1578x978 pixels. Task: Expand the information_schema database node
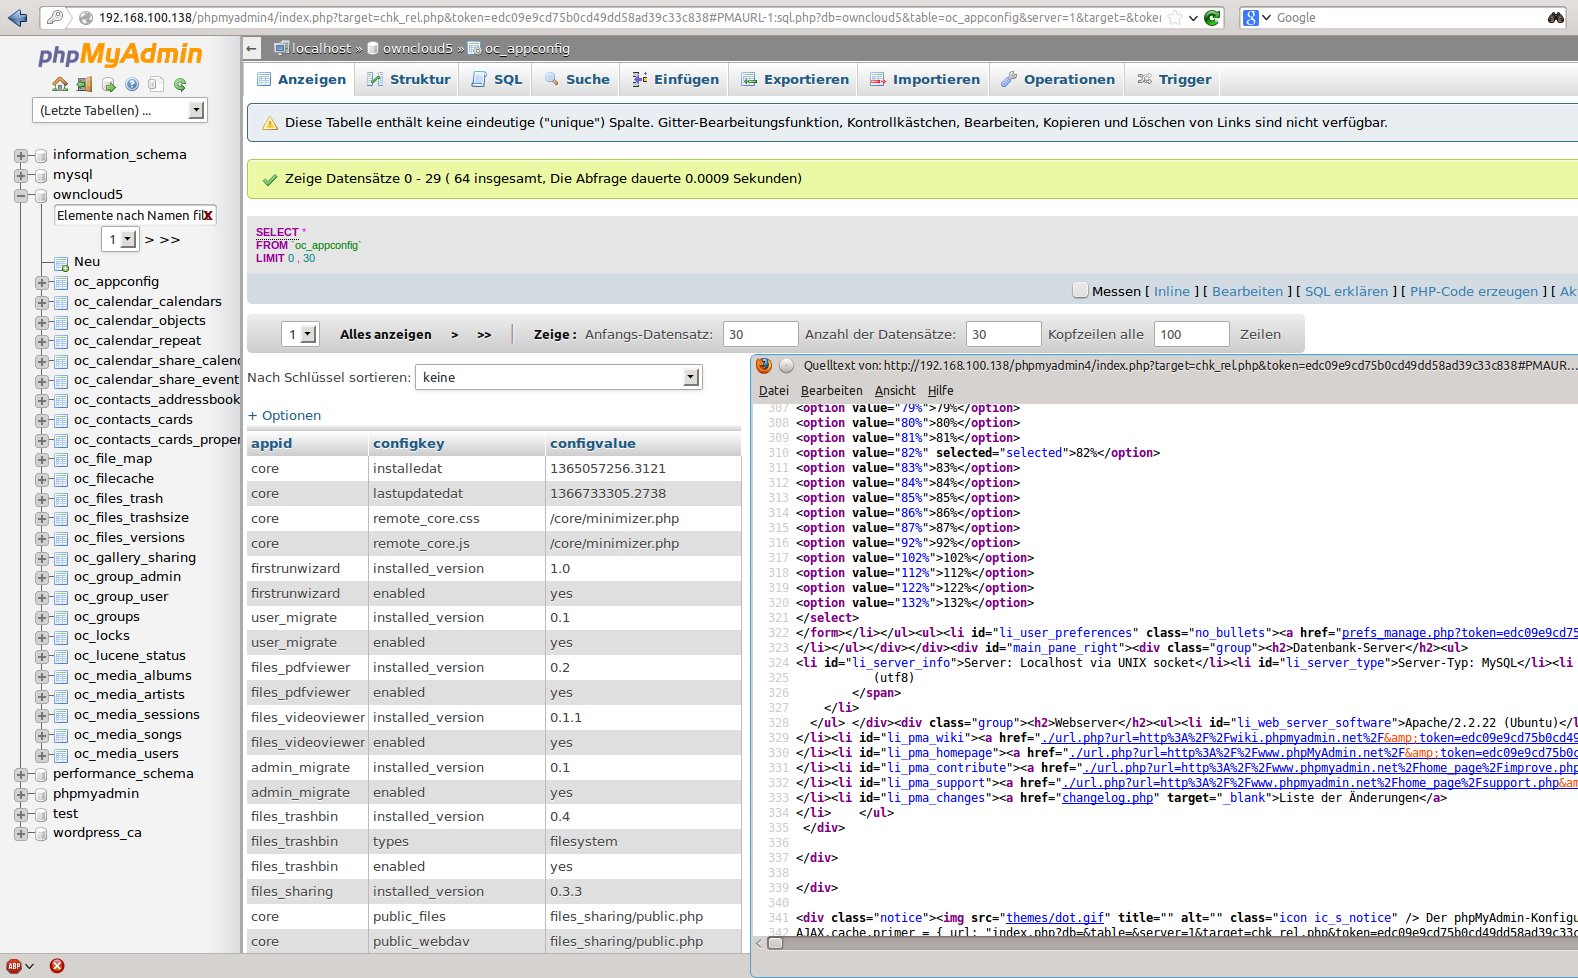(21, 155)
